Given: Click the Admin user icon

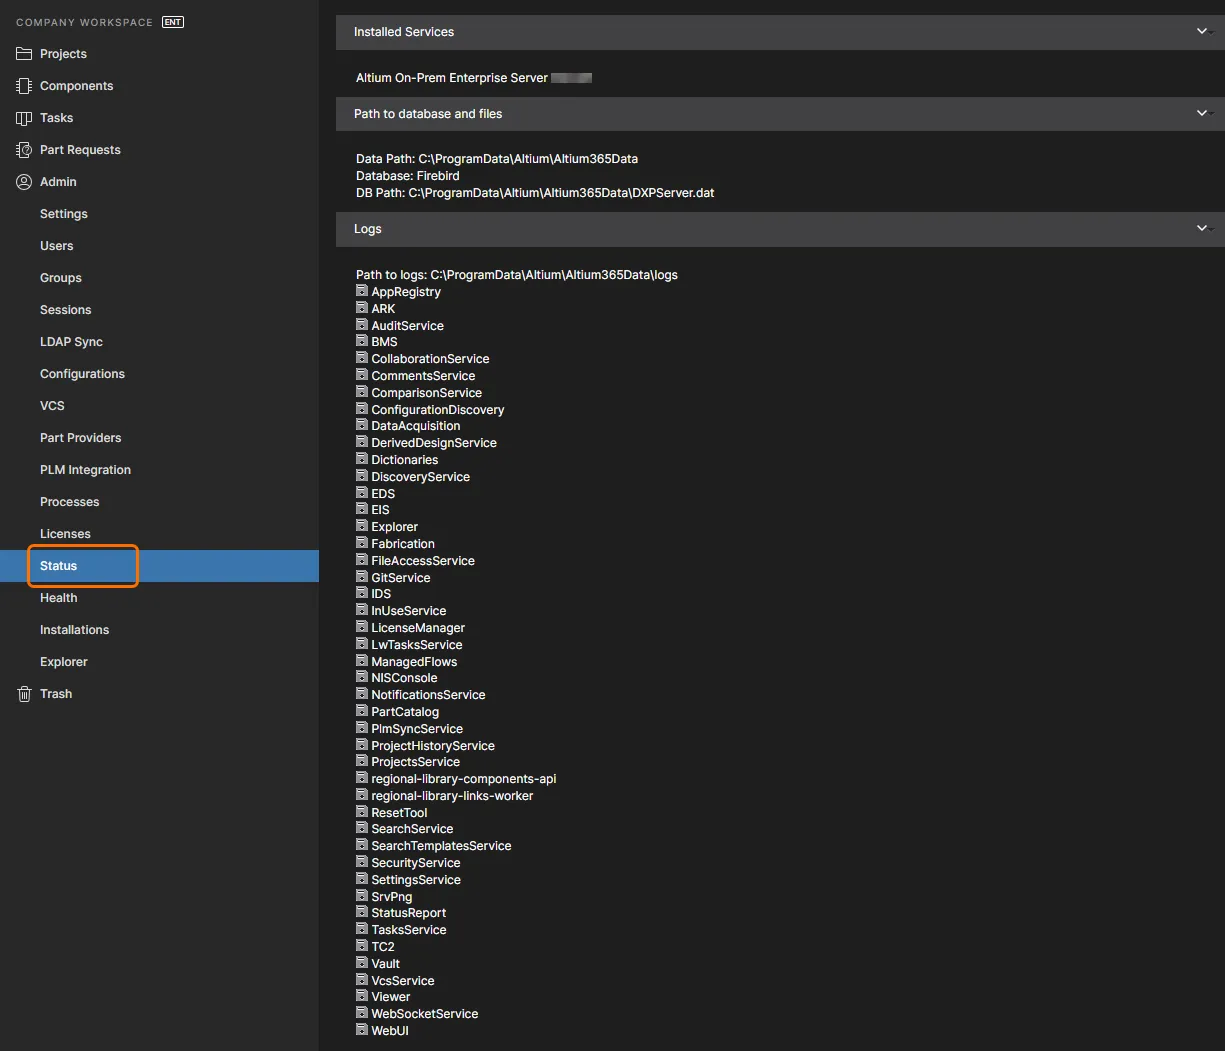Looking at the screenshot, I should point(24,182).
